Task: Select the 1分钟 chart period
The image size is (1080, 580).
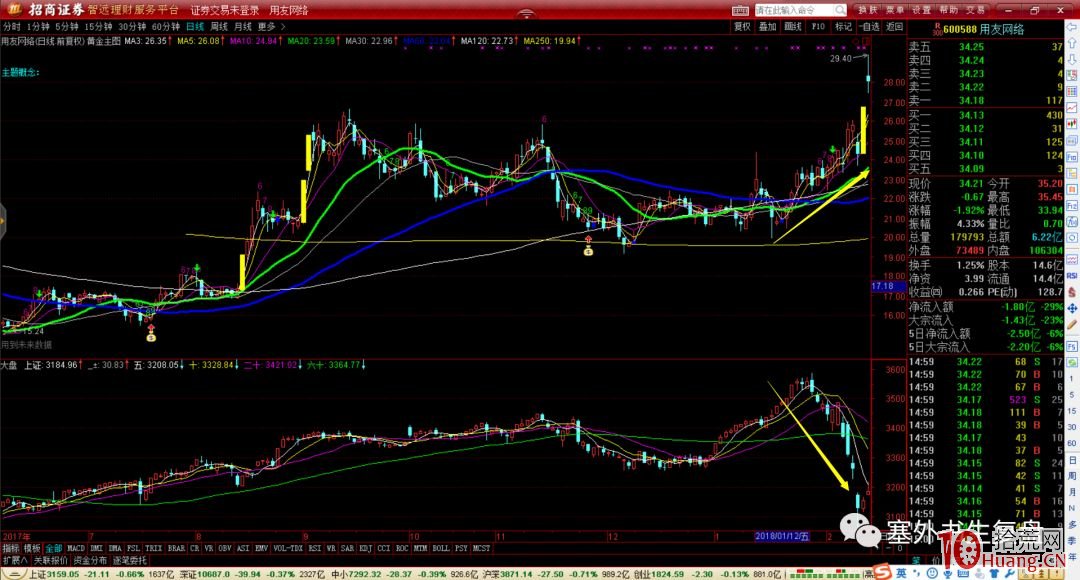Action: (x=38, y=27)
